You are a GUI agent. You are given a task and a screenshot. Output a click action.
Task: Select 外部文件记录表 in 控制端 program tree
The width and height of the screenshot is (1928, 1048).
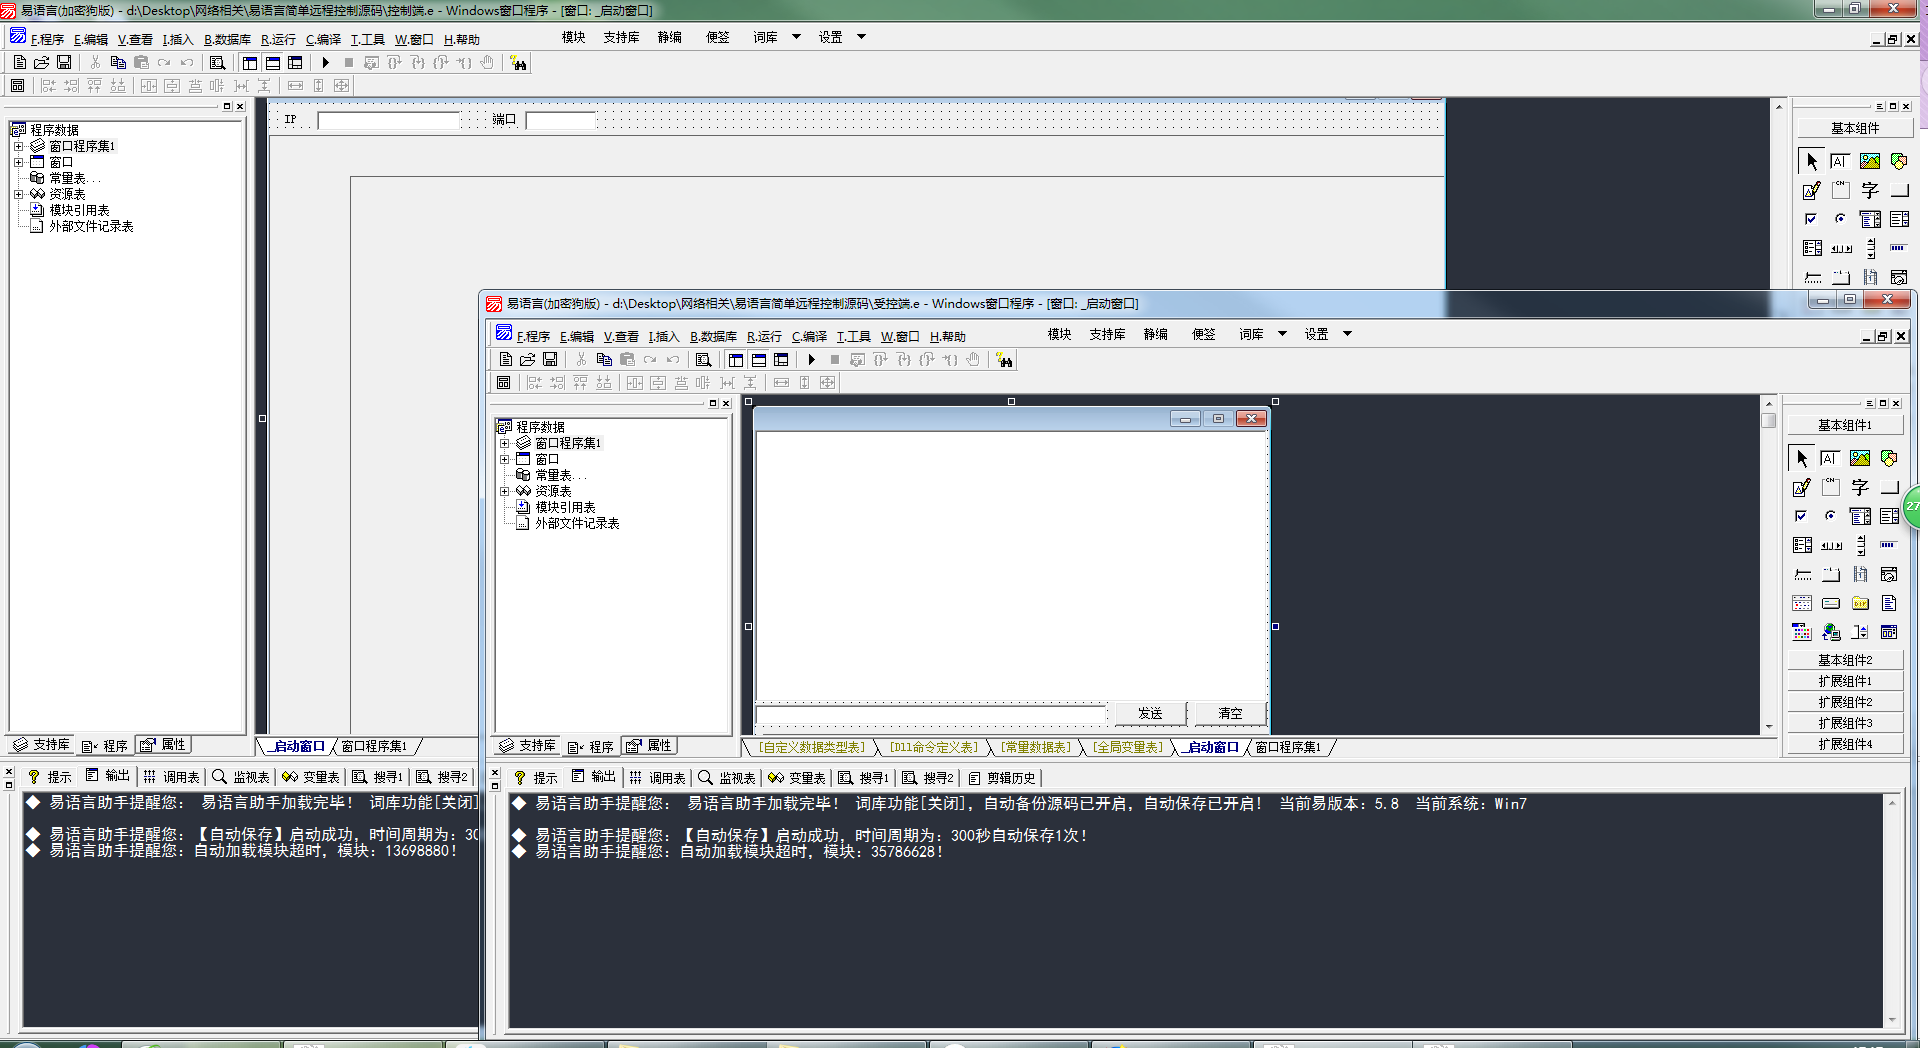coord(91,226)
